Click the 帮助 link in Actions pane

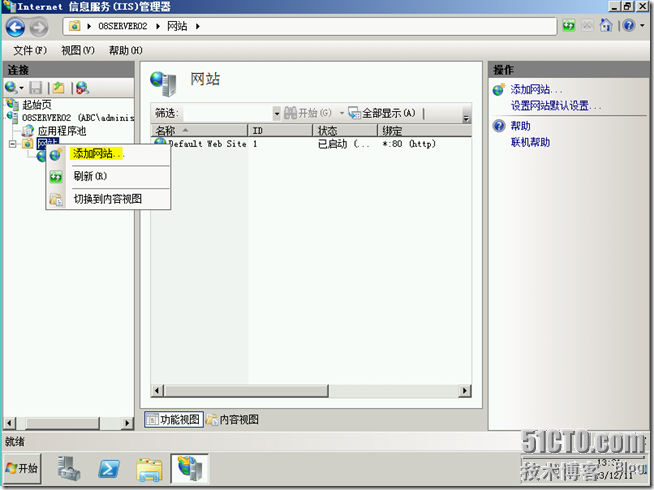[x=520, y=126]
